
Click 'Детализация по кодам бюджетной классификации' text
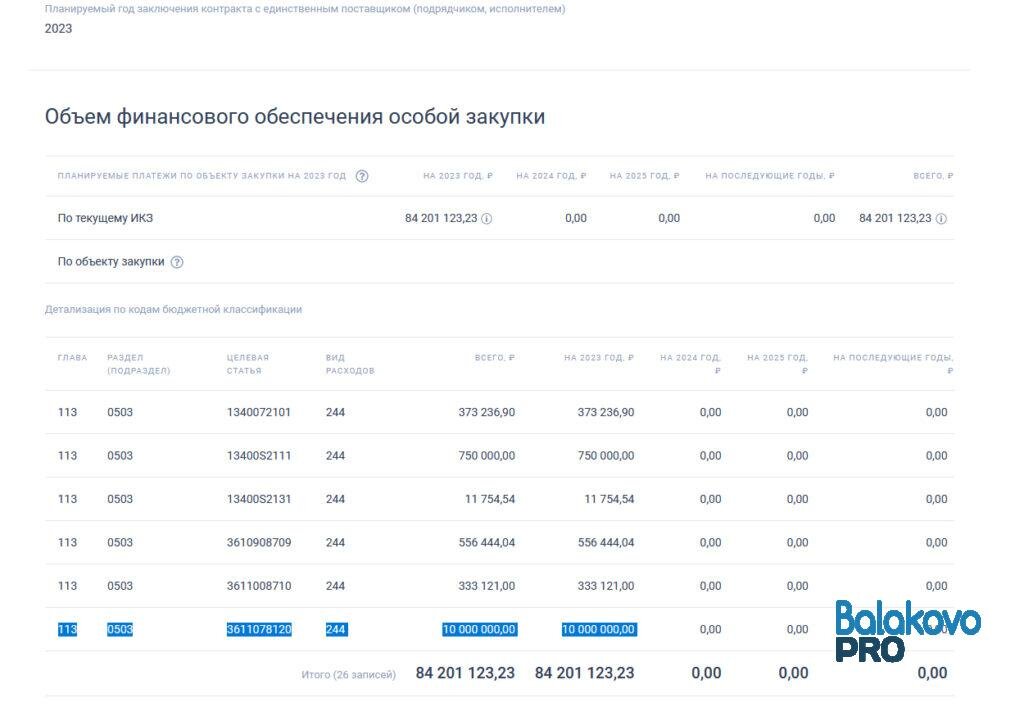point(174,309)
